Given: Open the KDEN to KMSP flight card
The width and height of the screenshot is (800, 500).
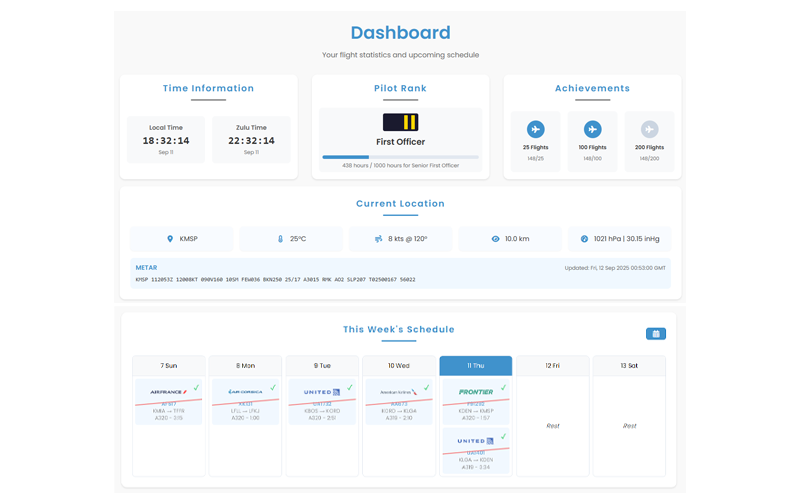Looking at the screenshot, I should click(476, 402).
